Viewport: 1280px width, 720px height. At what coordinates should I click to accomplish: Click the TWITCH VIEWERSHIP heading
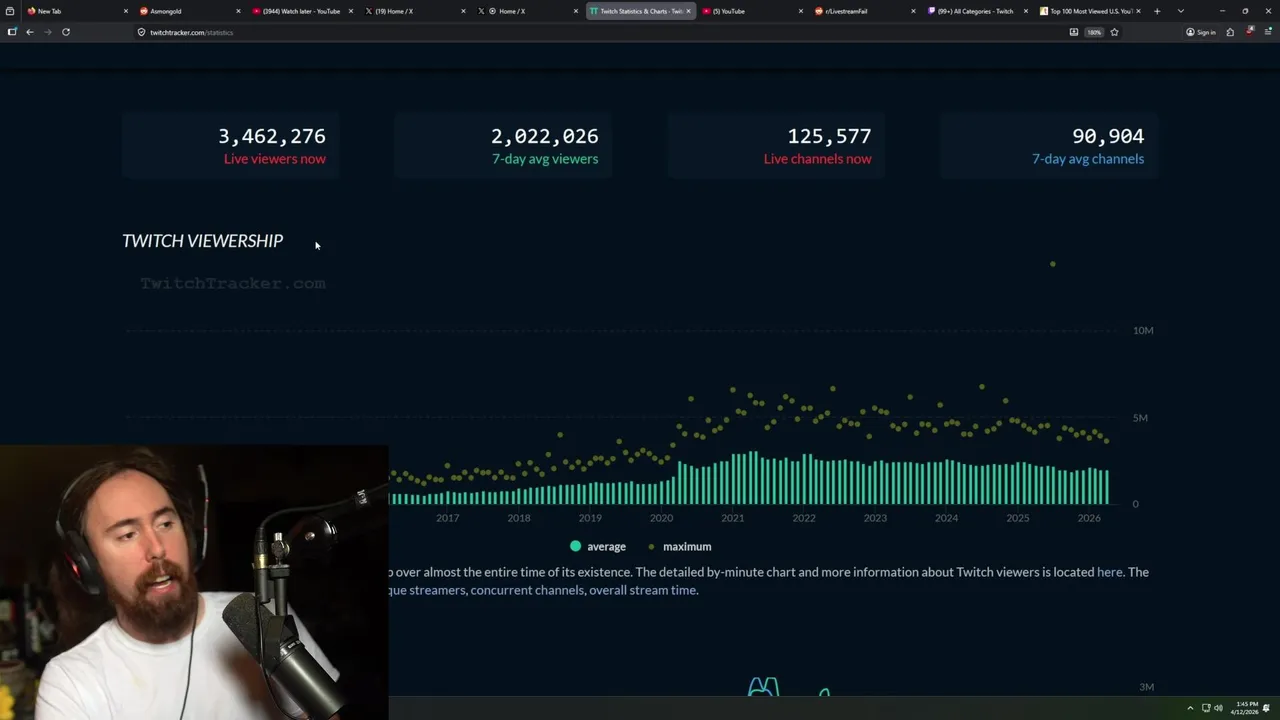click(202, 241)
